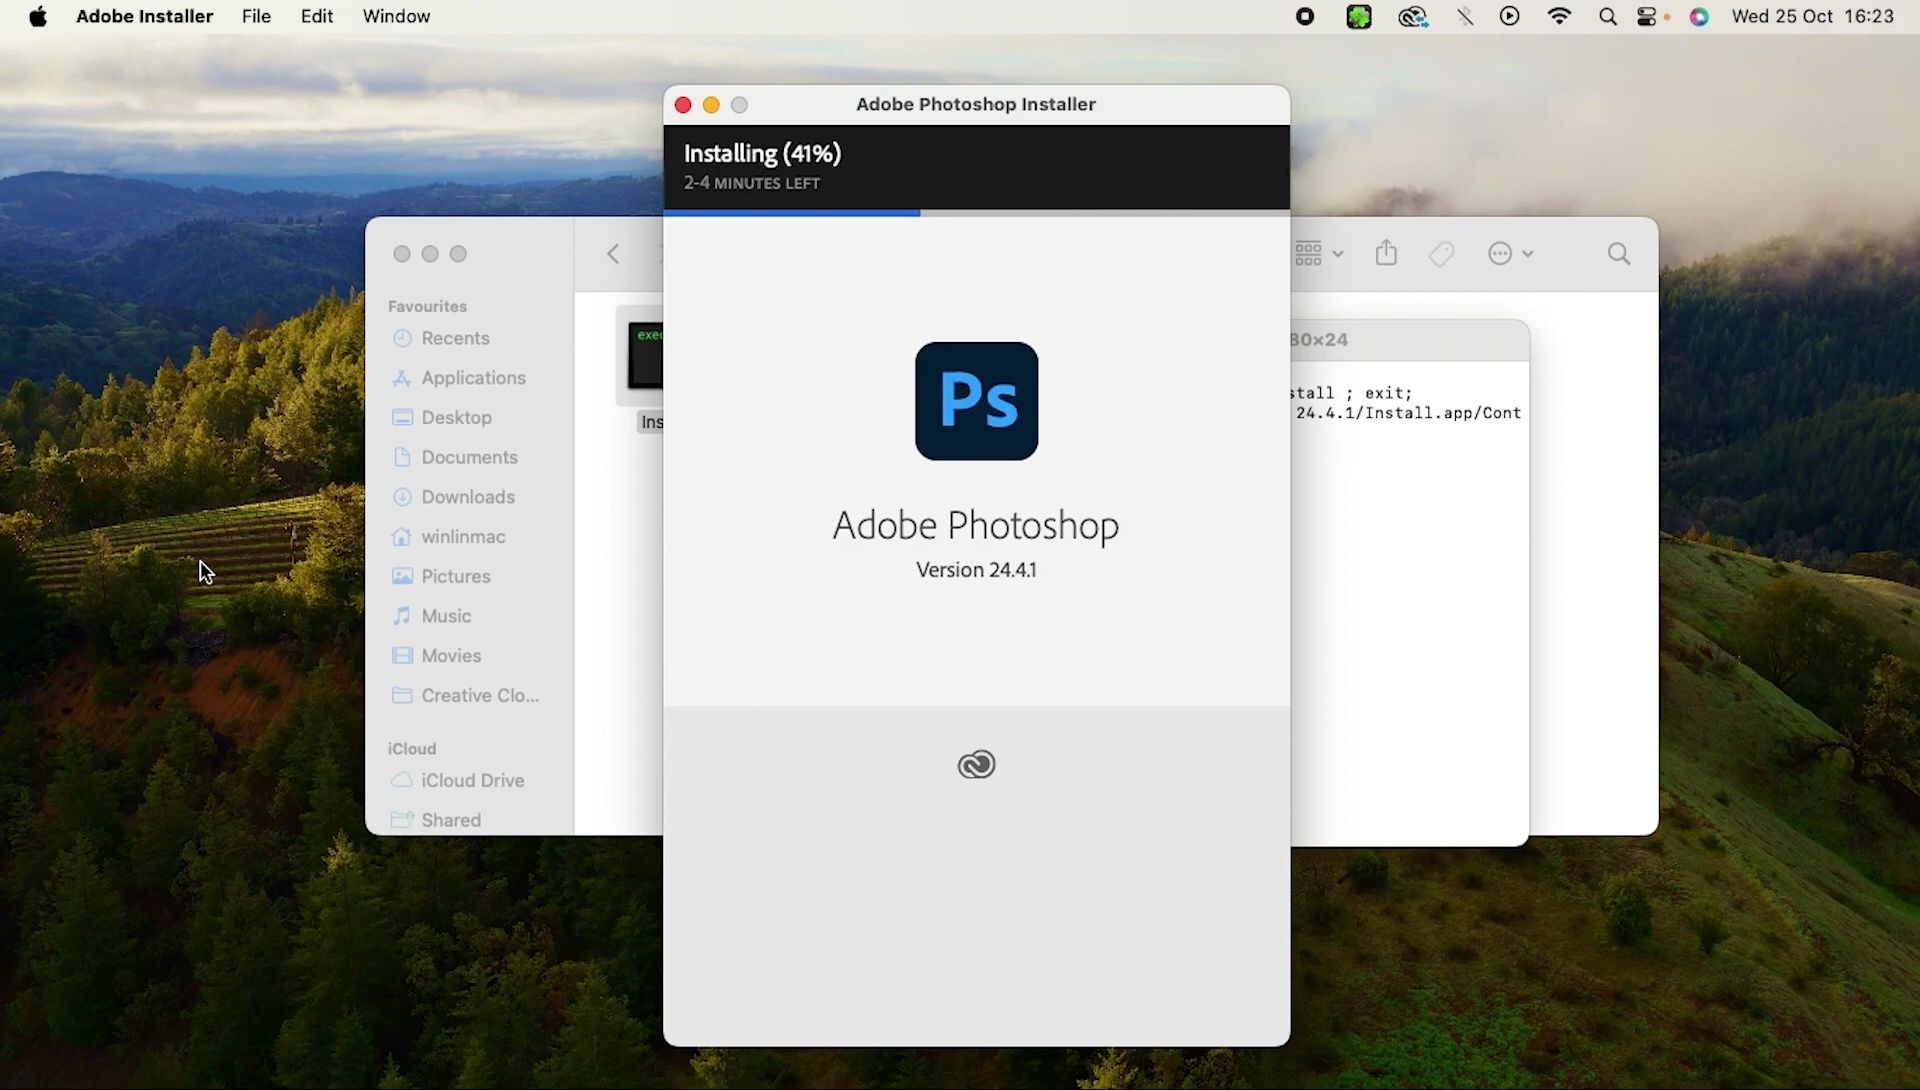The image size is (1920, 1090).
Task: Open the Apple menu
Action: 38,16
